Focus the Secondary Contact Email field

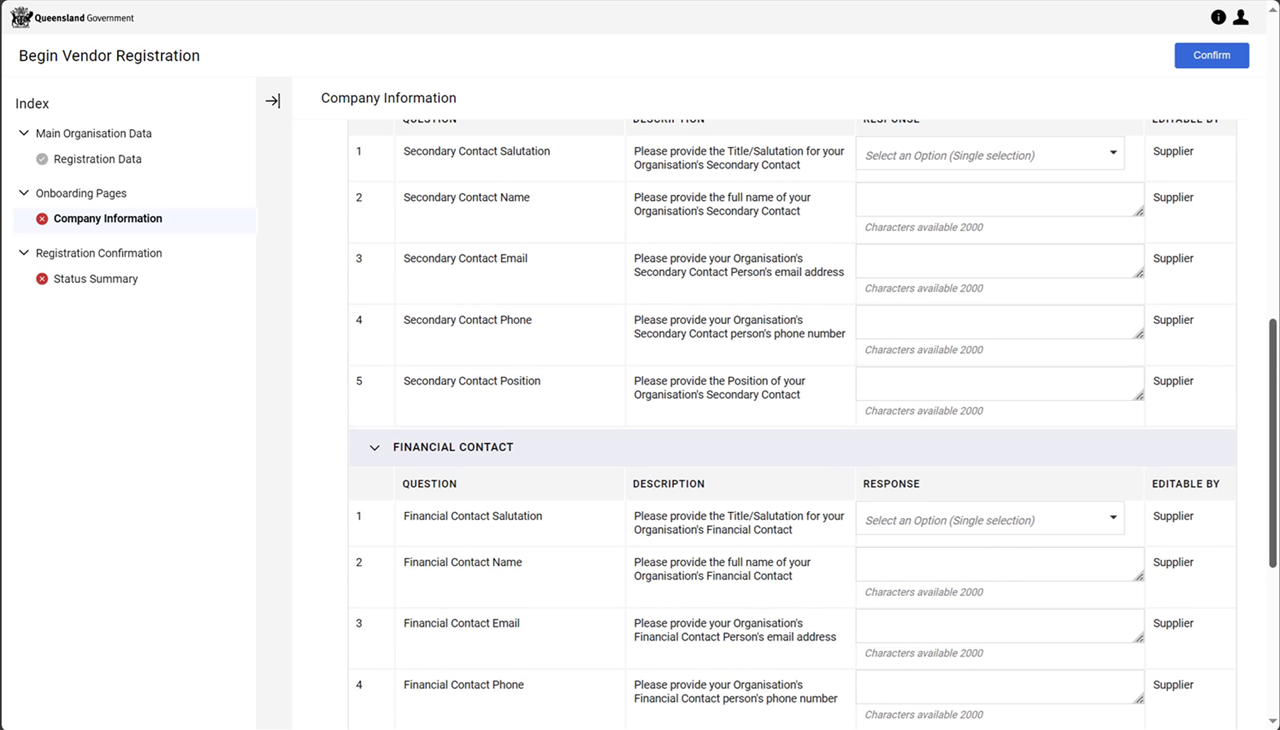click(999, 261)
